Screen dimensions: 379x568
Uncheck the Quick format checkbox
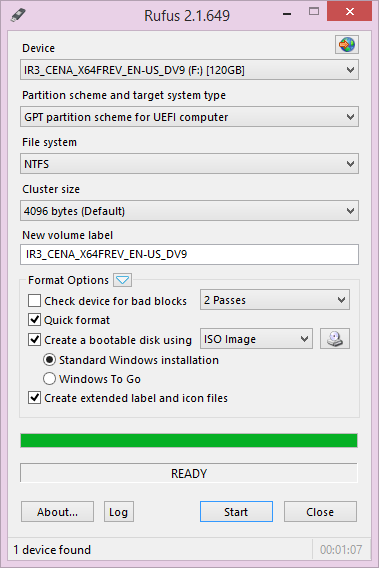34,320
